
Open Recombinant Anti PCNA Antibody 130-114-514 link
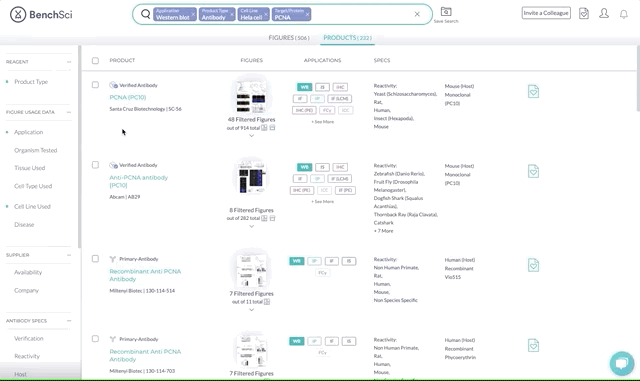click(x=145, y=275)
